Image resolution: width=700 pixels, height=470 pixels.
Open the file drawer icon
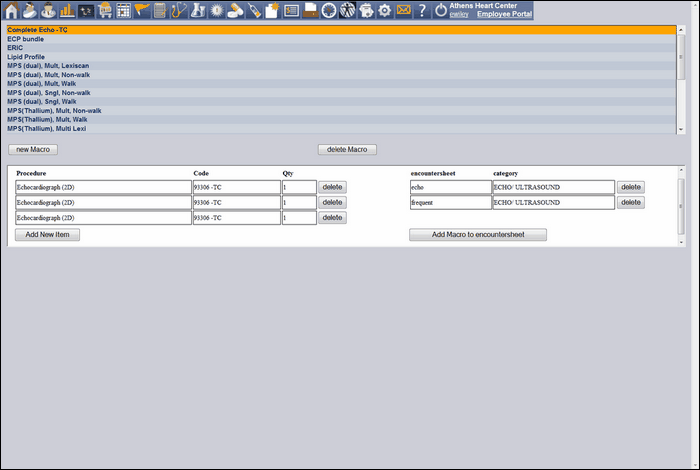coord(310,10)
